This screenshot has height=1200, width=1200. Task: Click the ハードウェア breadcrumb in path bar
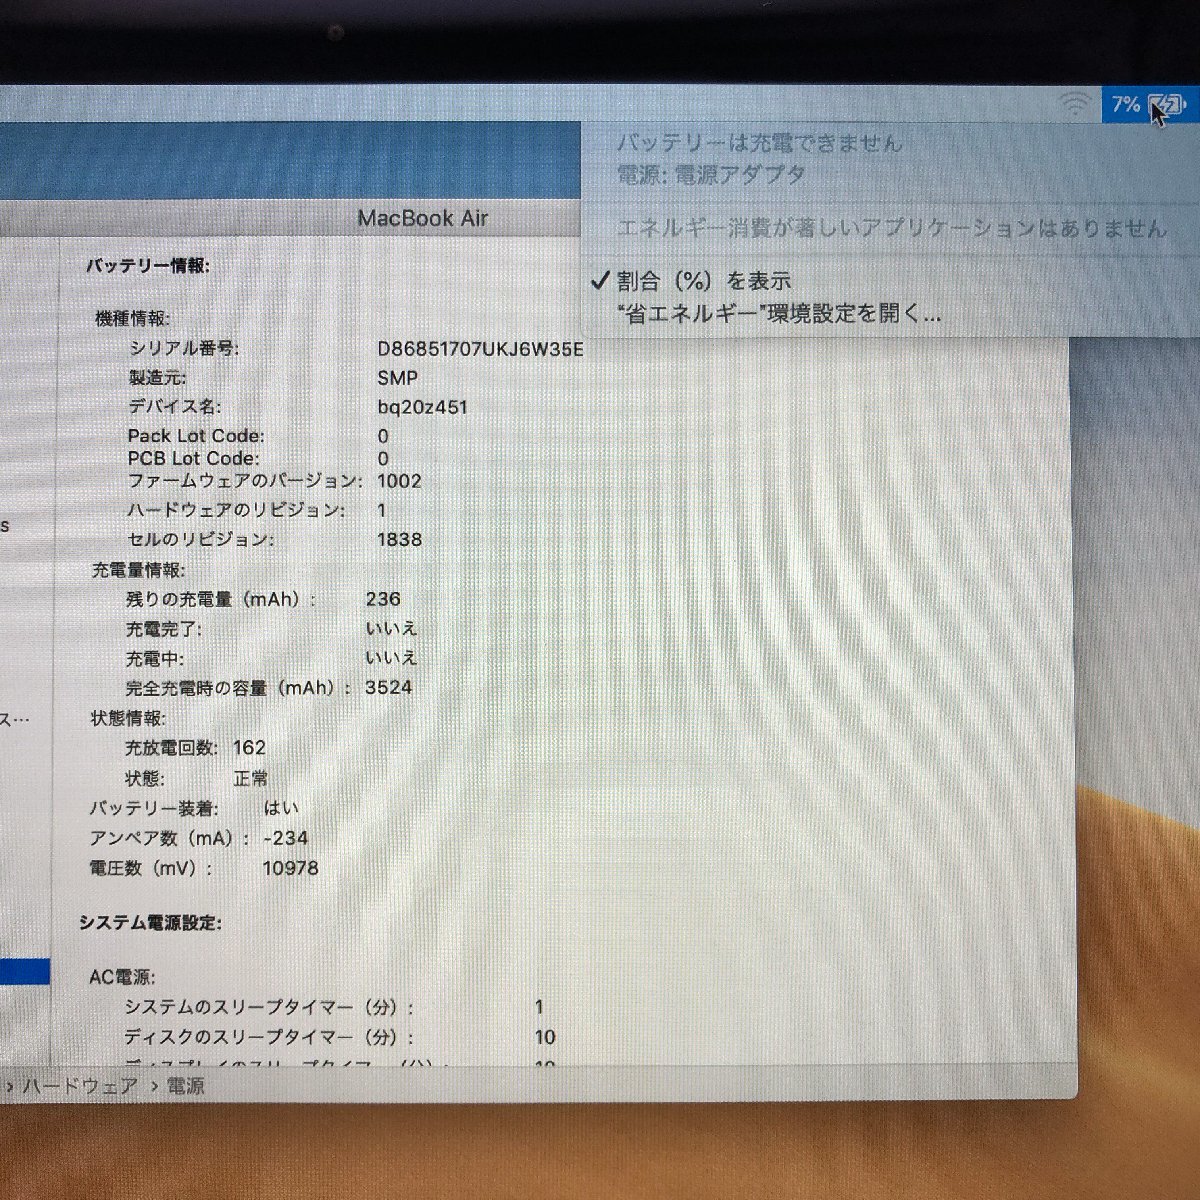click(79, 1086)
